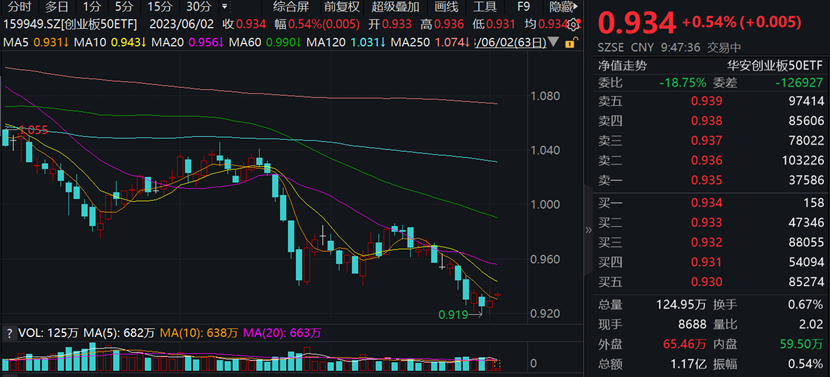
Task: Click the 1.055 high marker on chart
Action: [33, 130]
